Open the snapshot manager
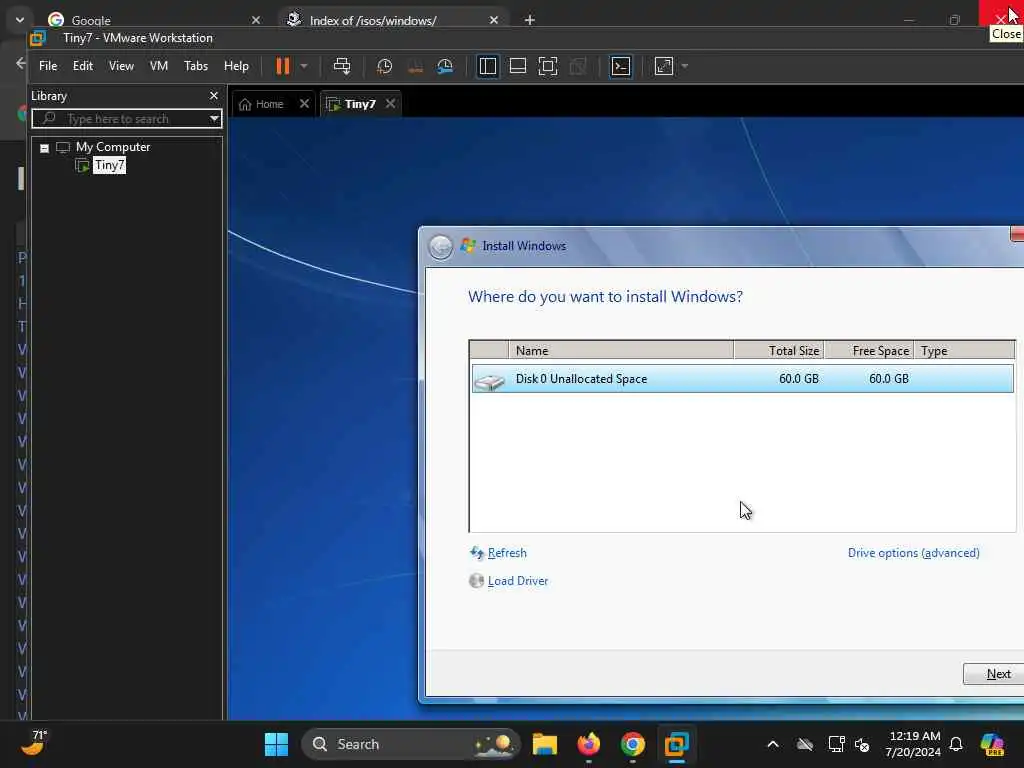The height and width of the screenshot is (768, 1024). [445, 66]
